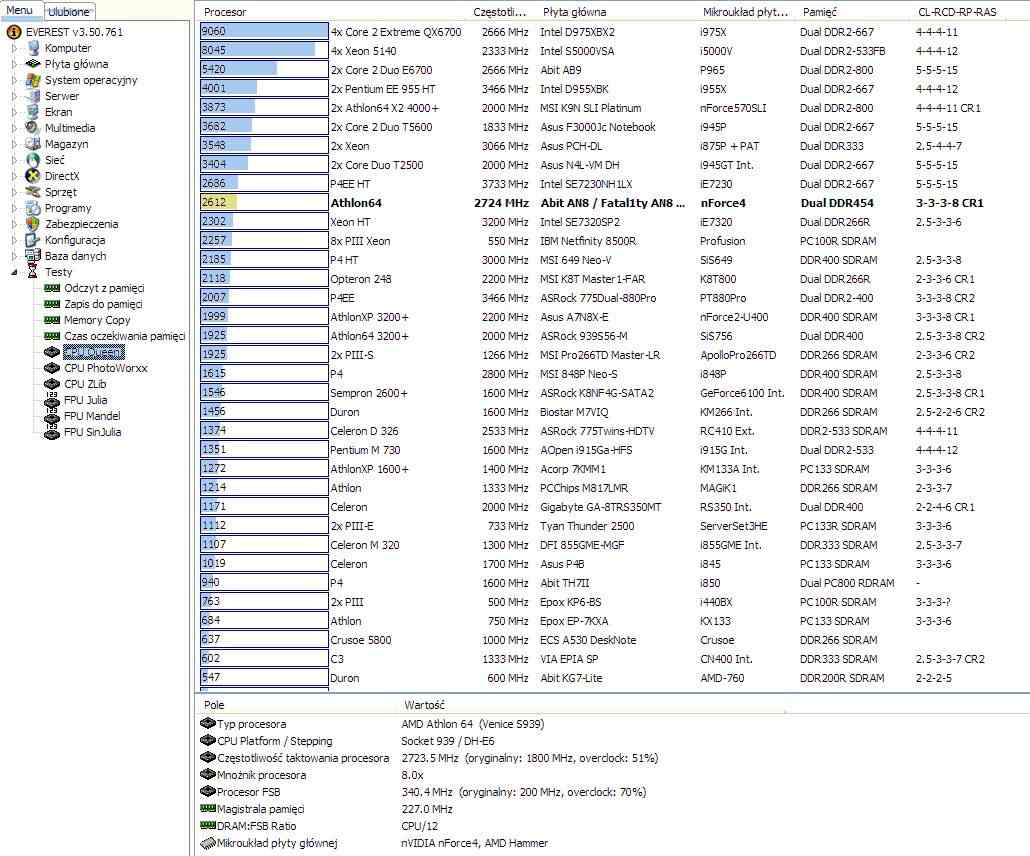Click the Memory Copy benchmark icon

52,320
